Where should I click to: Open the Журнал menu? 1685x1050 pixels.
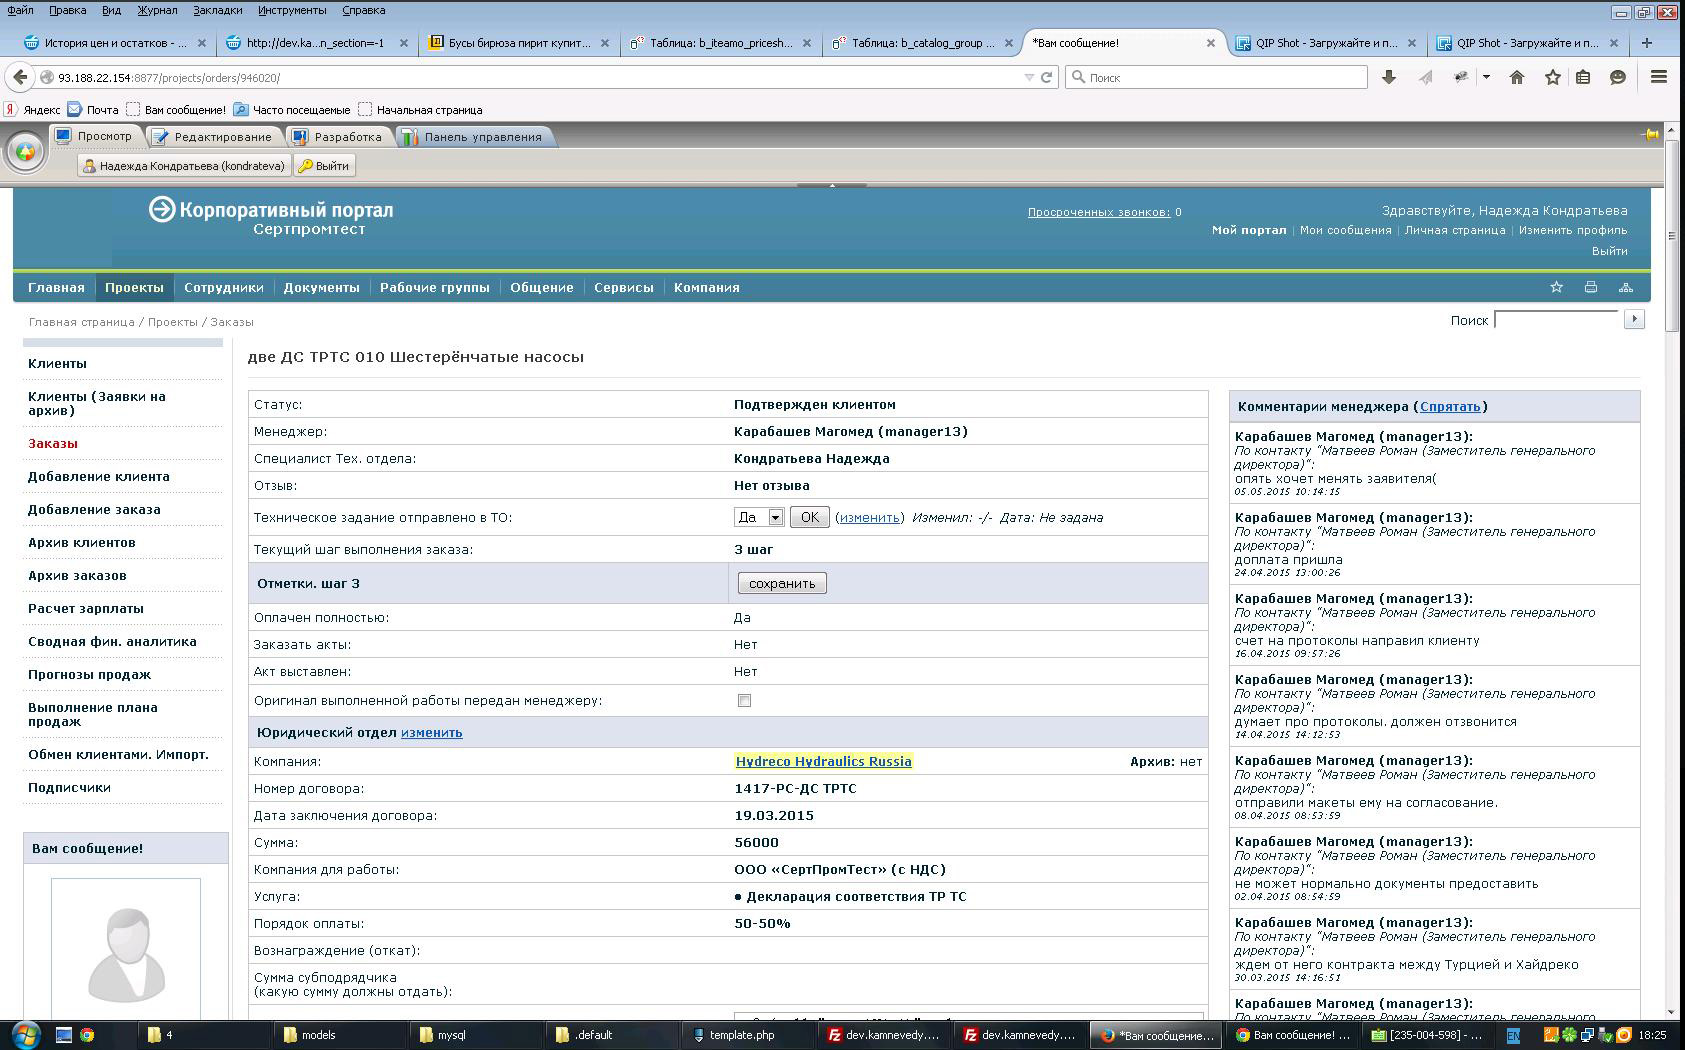click(x=157, y=10)
